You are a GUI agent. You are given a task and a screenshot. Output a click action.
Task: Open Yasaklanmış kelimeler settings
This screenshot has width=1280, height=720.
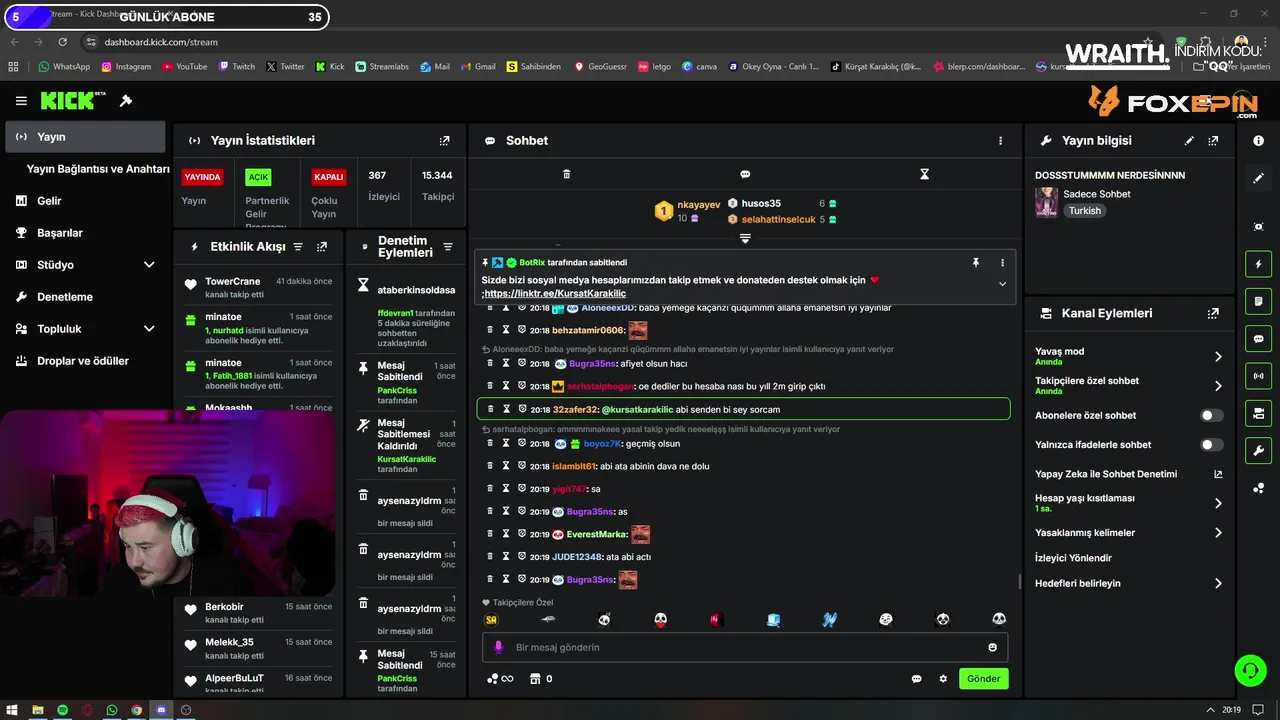click(1128, 532)
